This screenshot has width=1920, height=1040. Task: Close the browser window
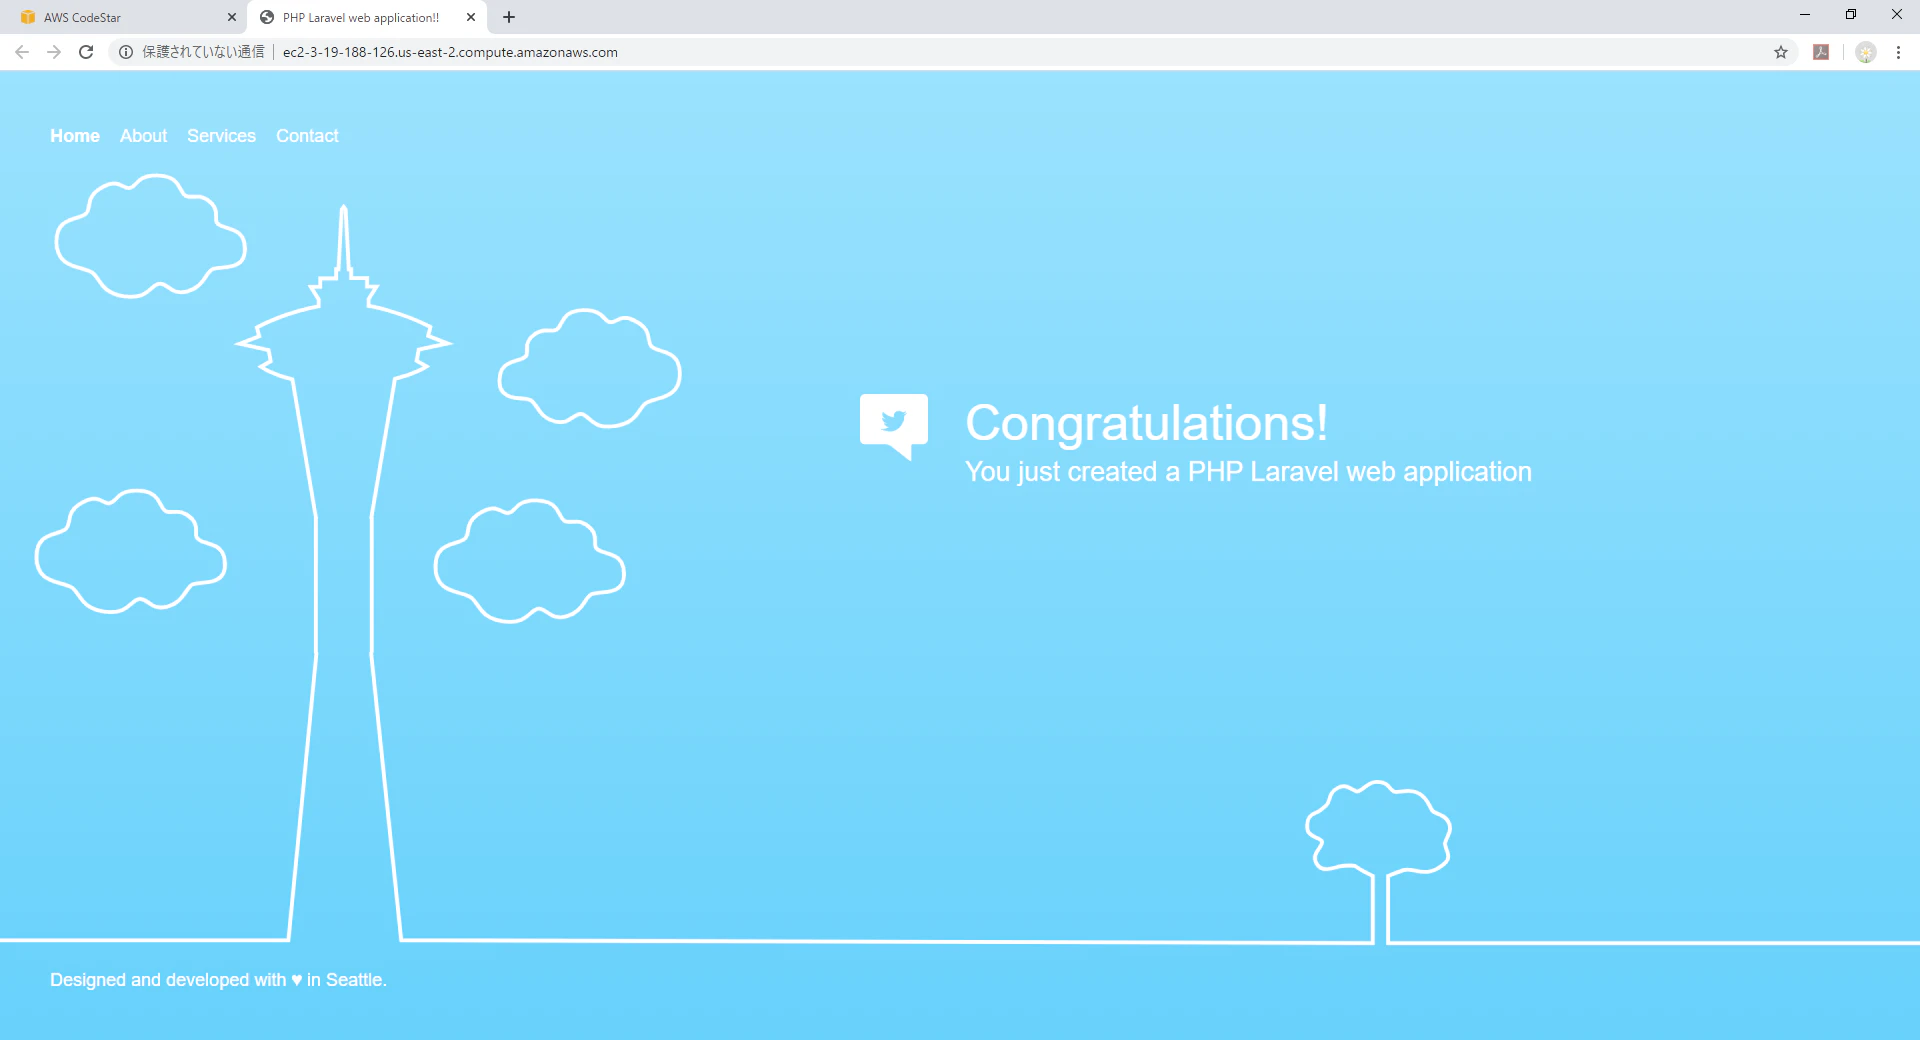click(x=1897, y=14)
